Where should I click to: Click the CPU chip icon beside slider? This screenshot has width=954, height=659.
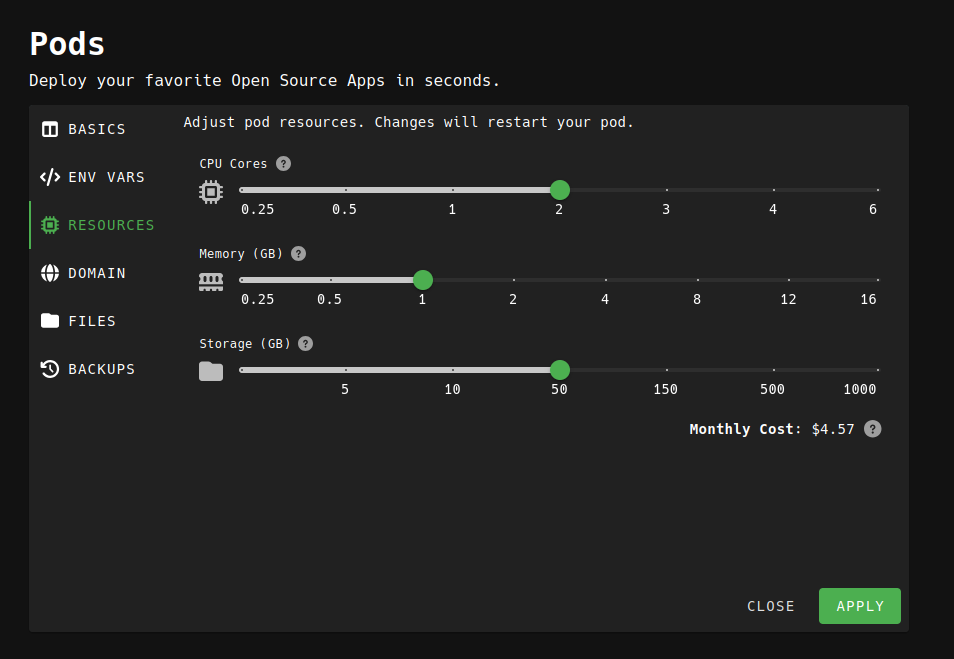211,191
